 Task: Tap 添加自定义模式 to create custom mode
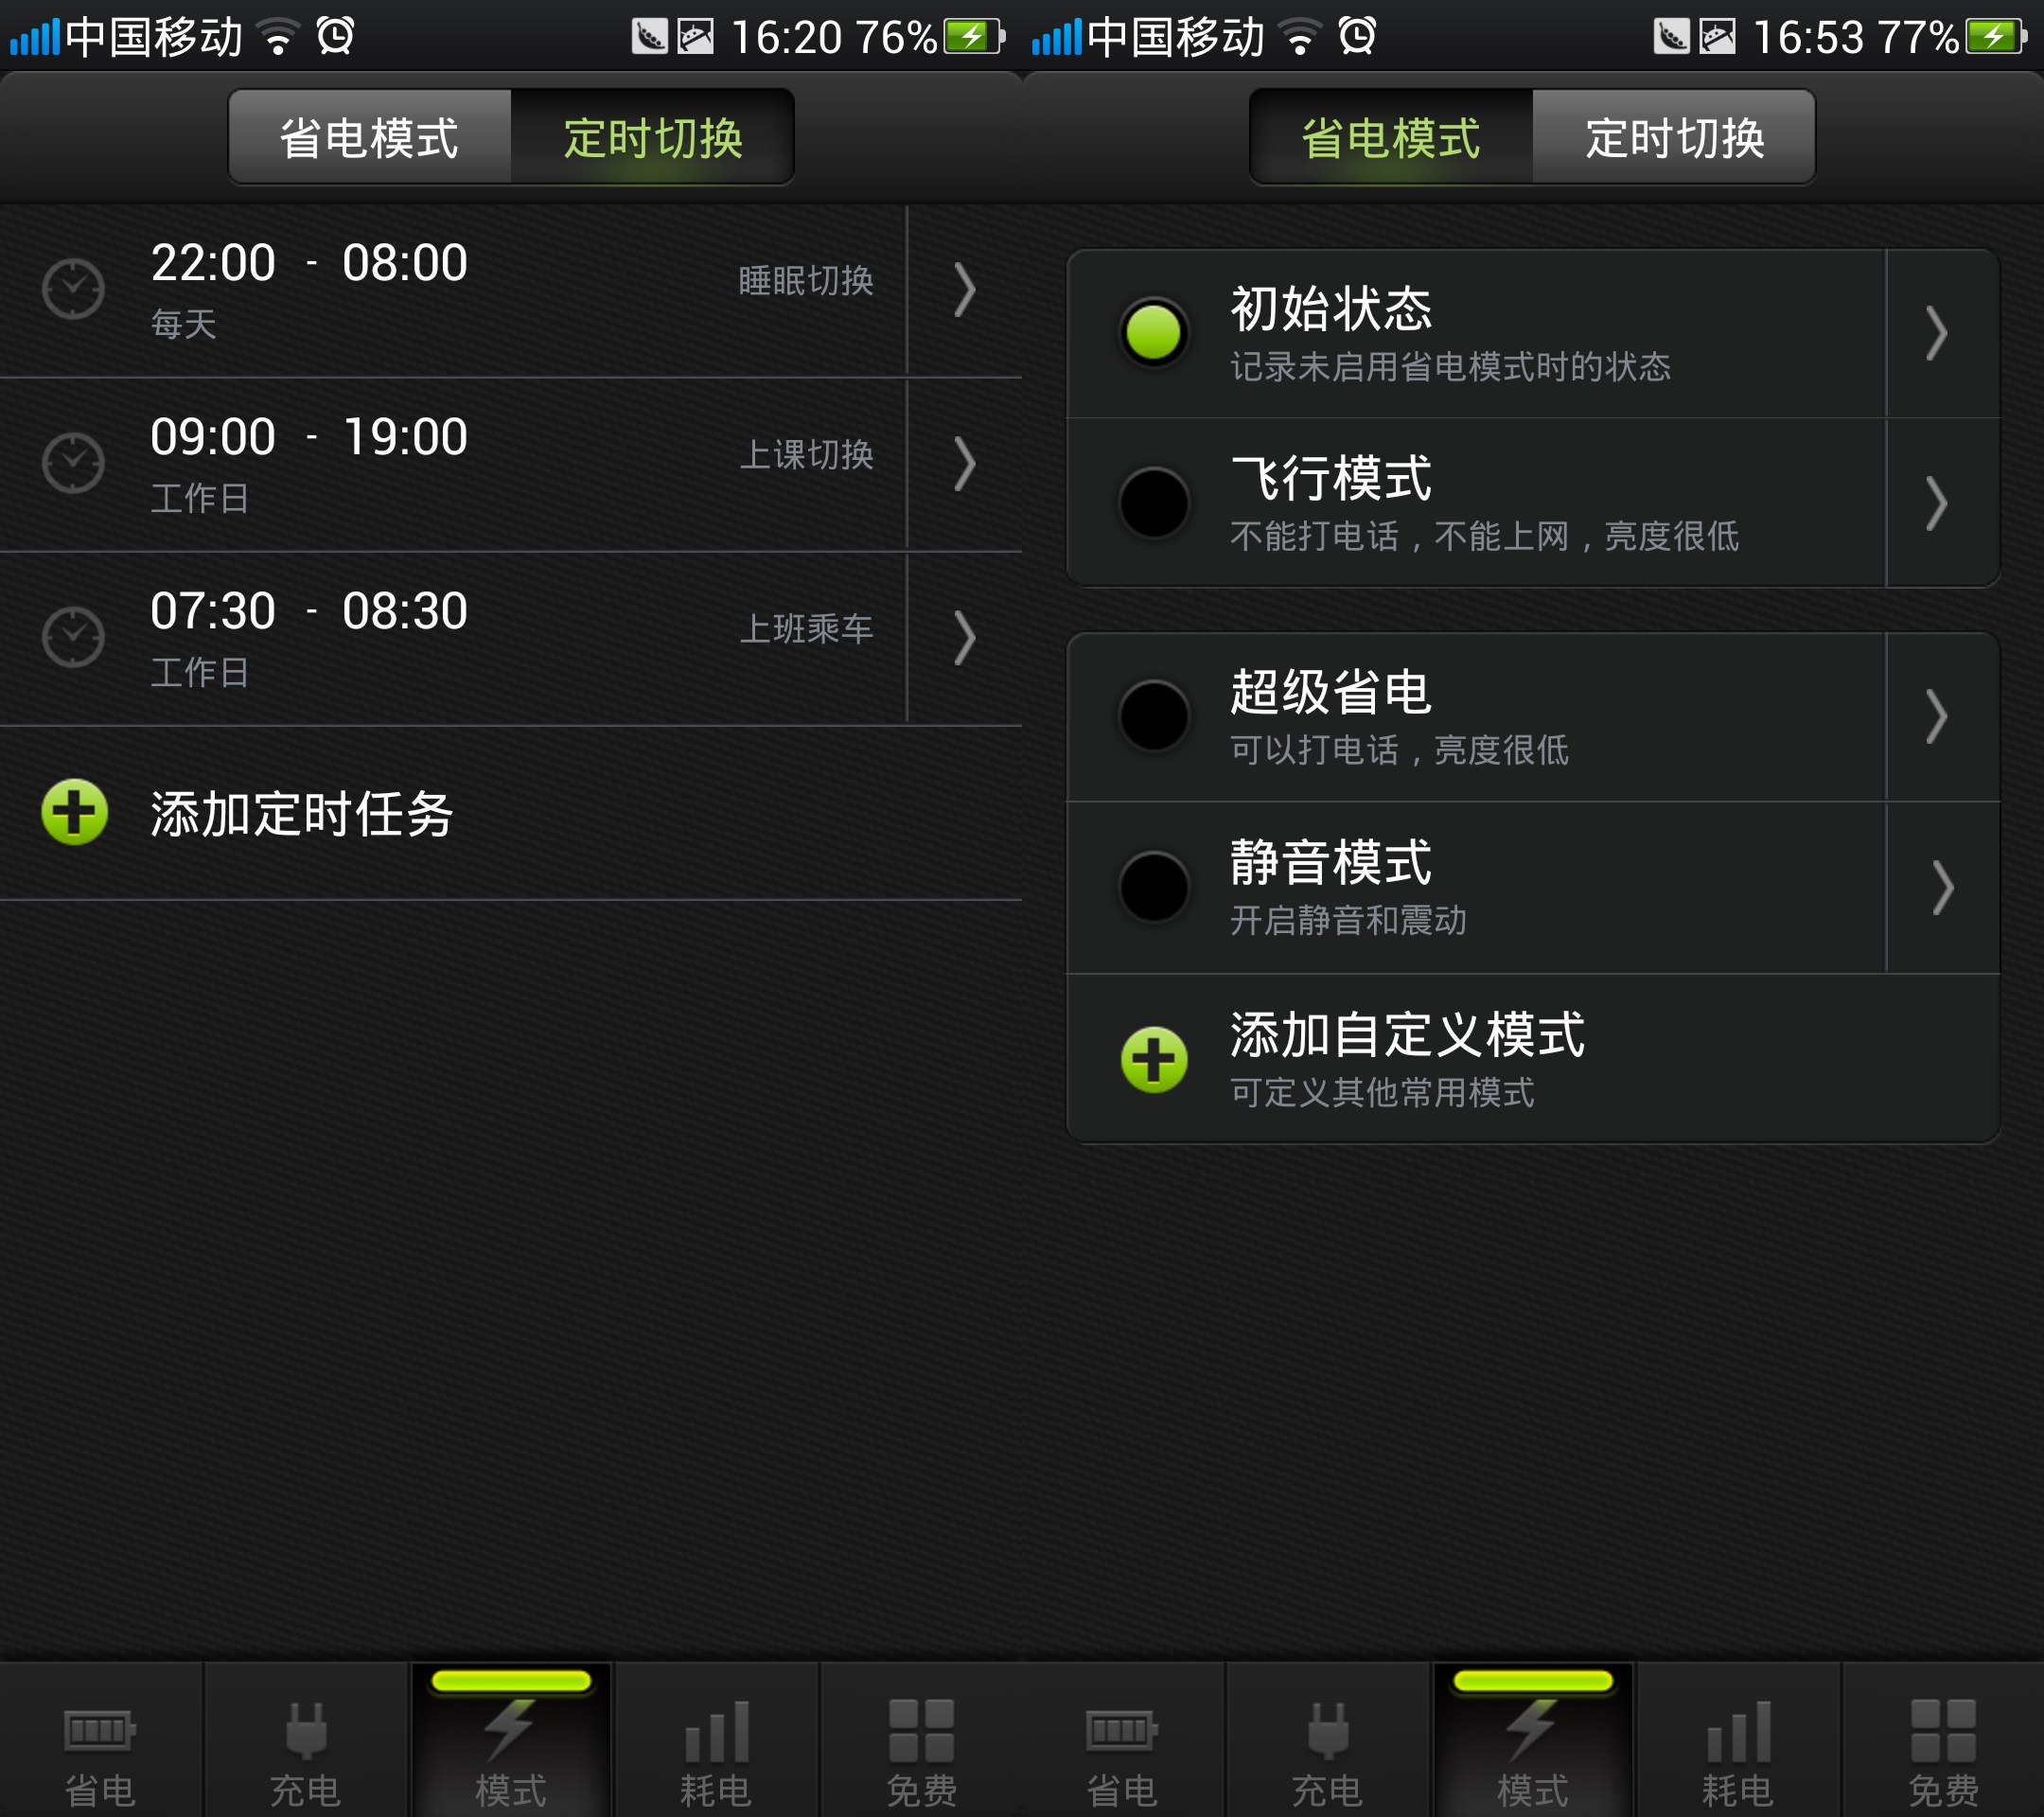1406,1035
